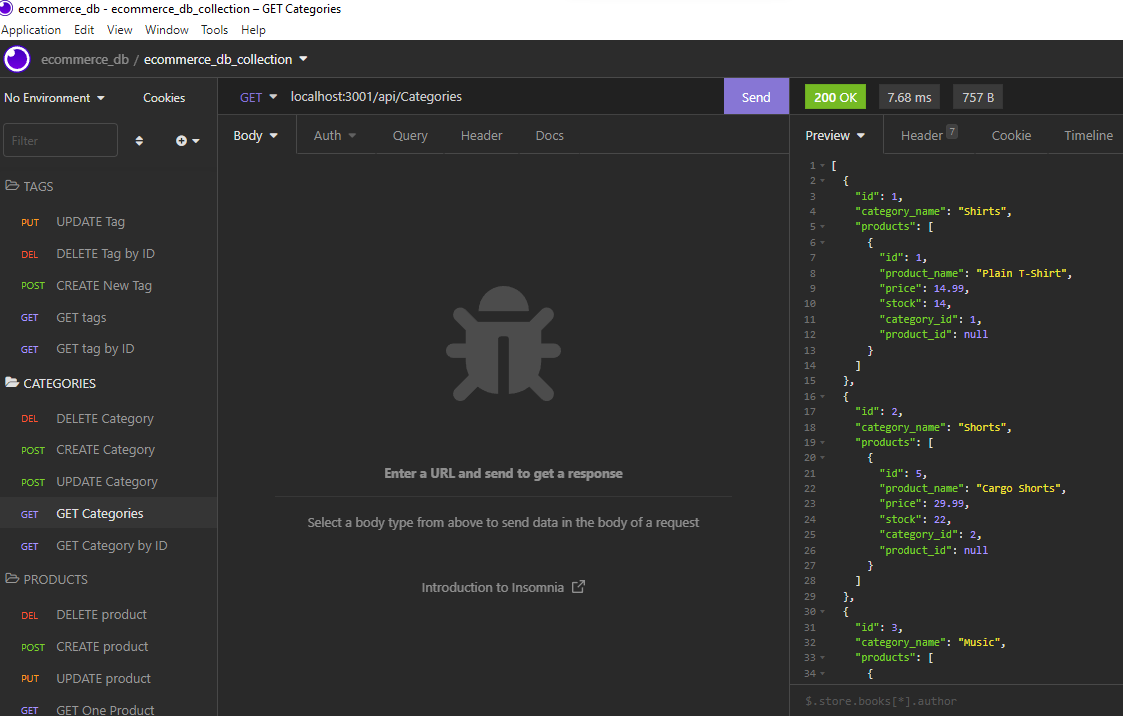This screenshot has height=716, width=1123.
Task: Click the Insomnia icon in the title bar
Action: click(x=8, y=8)
